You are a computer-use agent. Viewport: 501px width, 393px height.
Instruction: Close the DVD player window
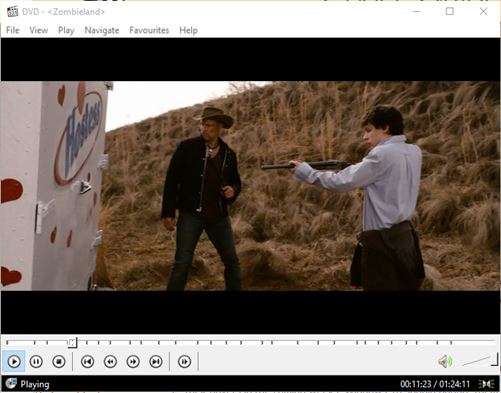(483, 11)
